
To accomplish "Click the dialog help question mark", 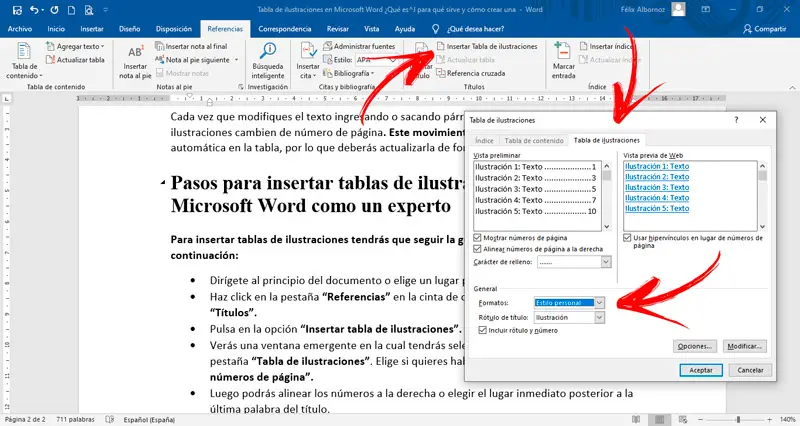I will click(x=736, y=120).
